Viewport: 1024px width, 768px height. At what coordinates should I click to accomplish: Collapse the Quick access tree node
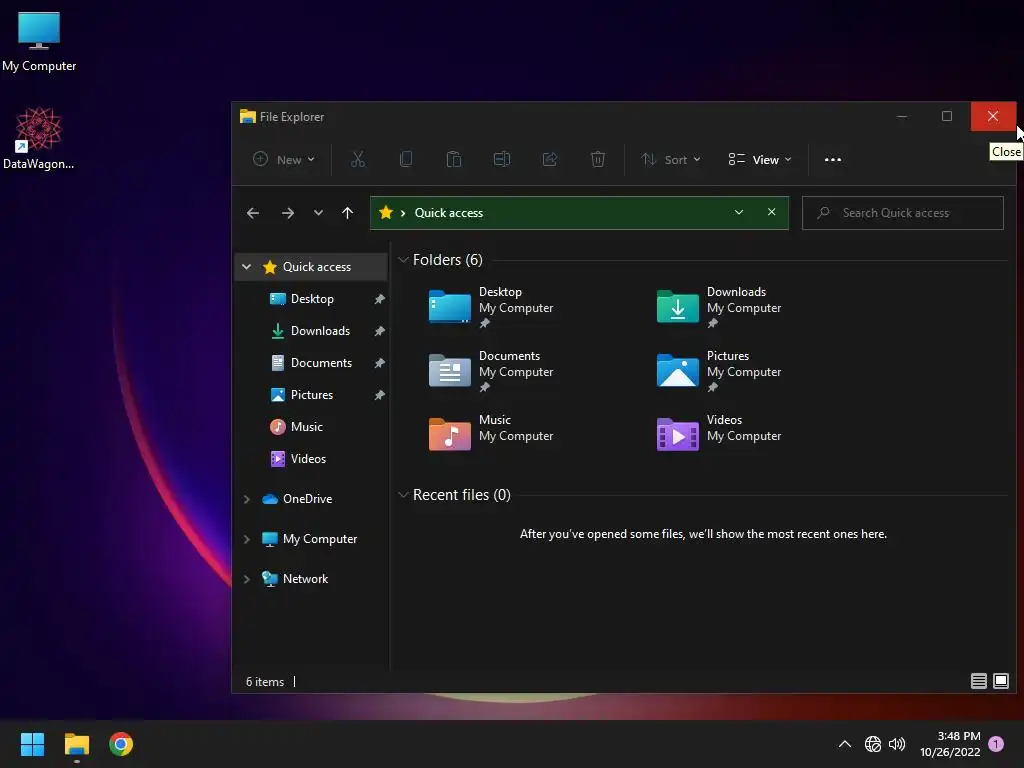pyautogui.click(x=246, y=266)
